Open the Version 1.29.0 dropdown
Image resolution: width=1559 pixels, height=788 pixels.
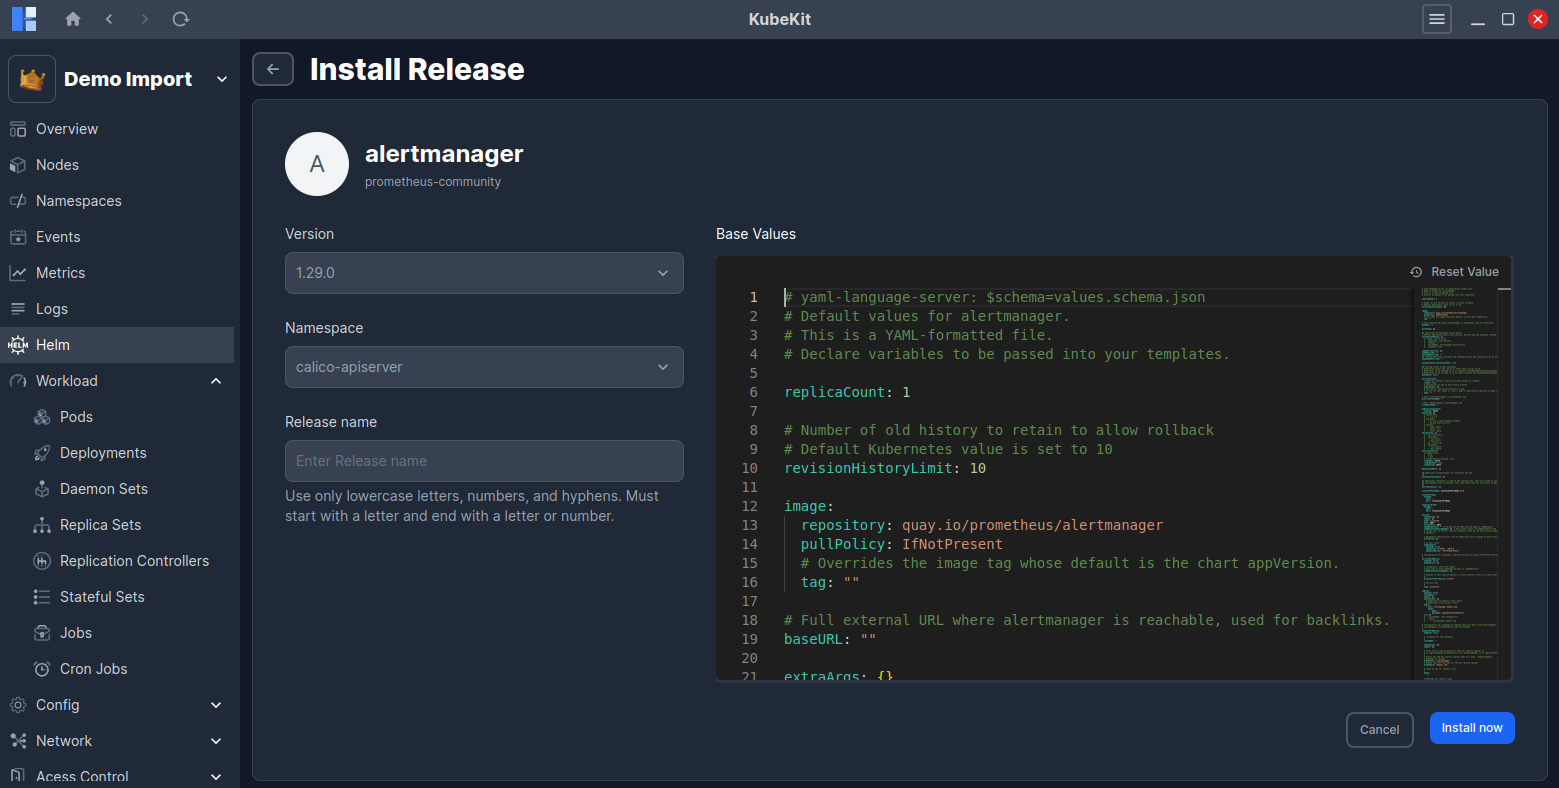pyautogui.click(x=484, y=273)
